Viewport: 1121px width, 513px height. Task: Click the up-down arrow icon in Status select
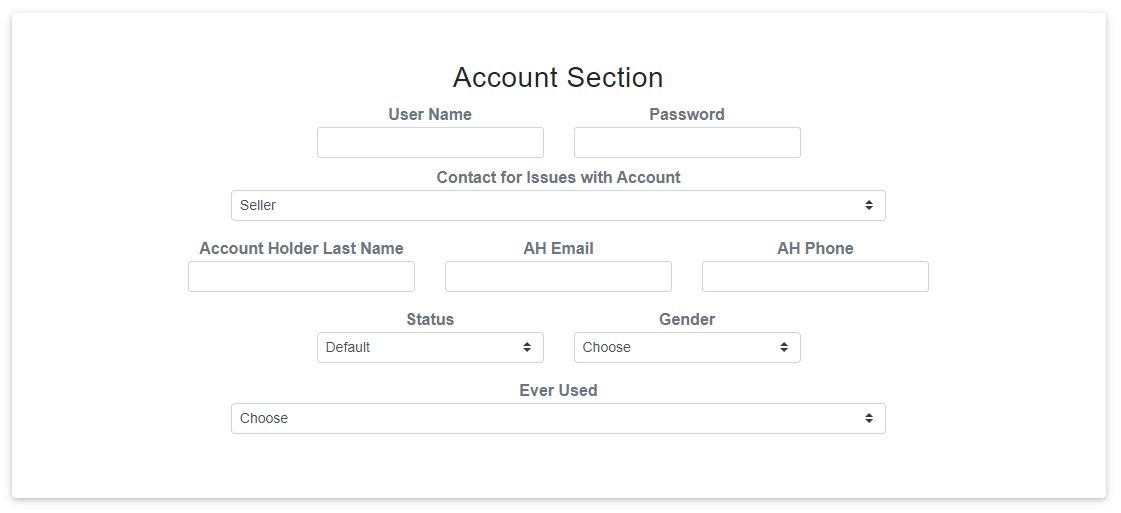pos(527,347)
